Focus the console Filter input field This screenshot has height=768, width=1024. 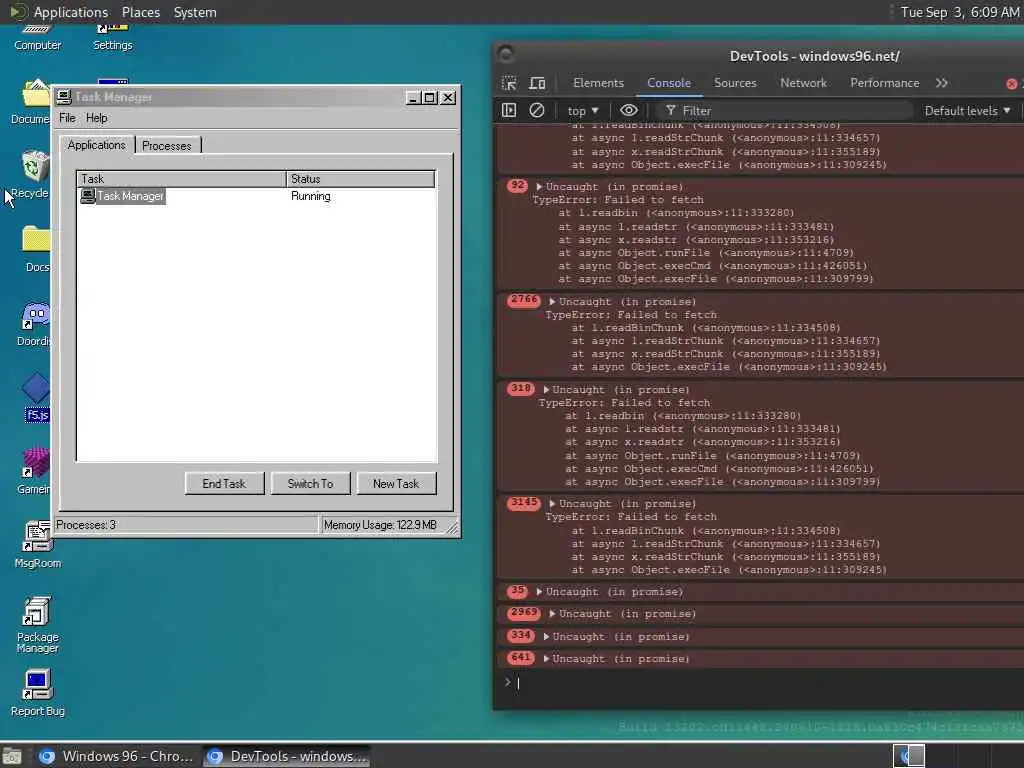pyautogui.click(x=787, y=111)
